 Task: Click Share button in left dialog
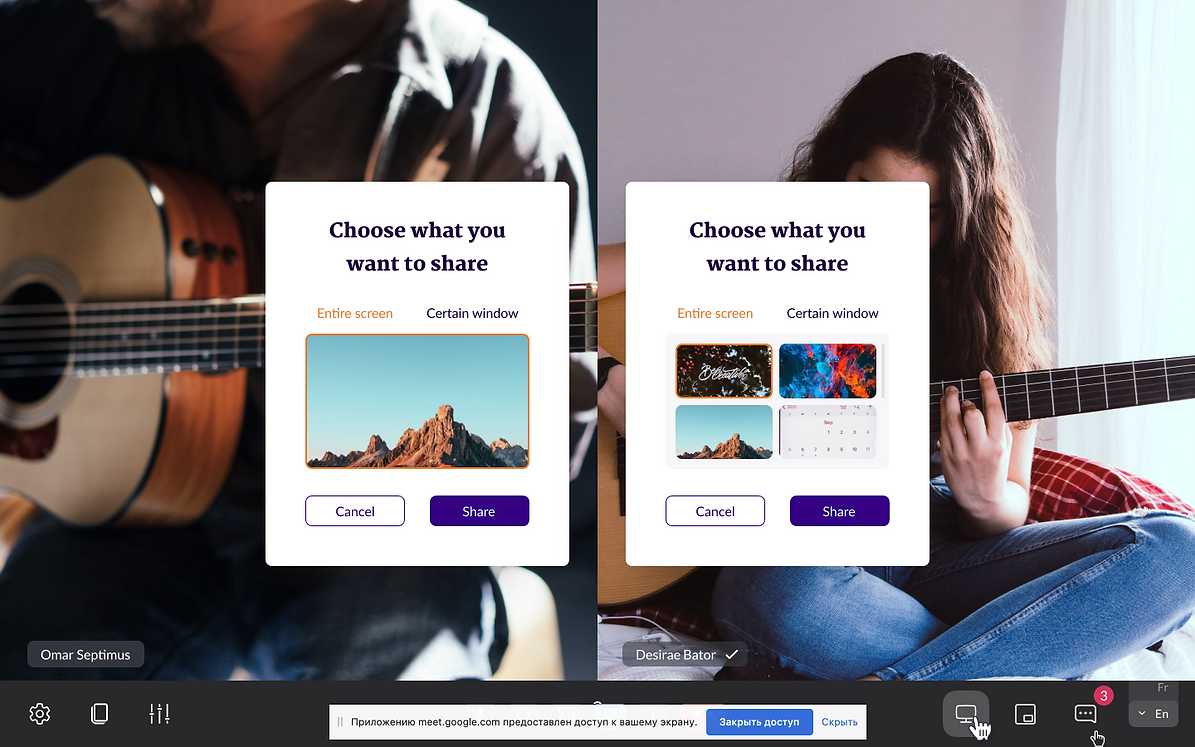pyautogui.click(x=479, y=511)
